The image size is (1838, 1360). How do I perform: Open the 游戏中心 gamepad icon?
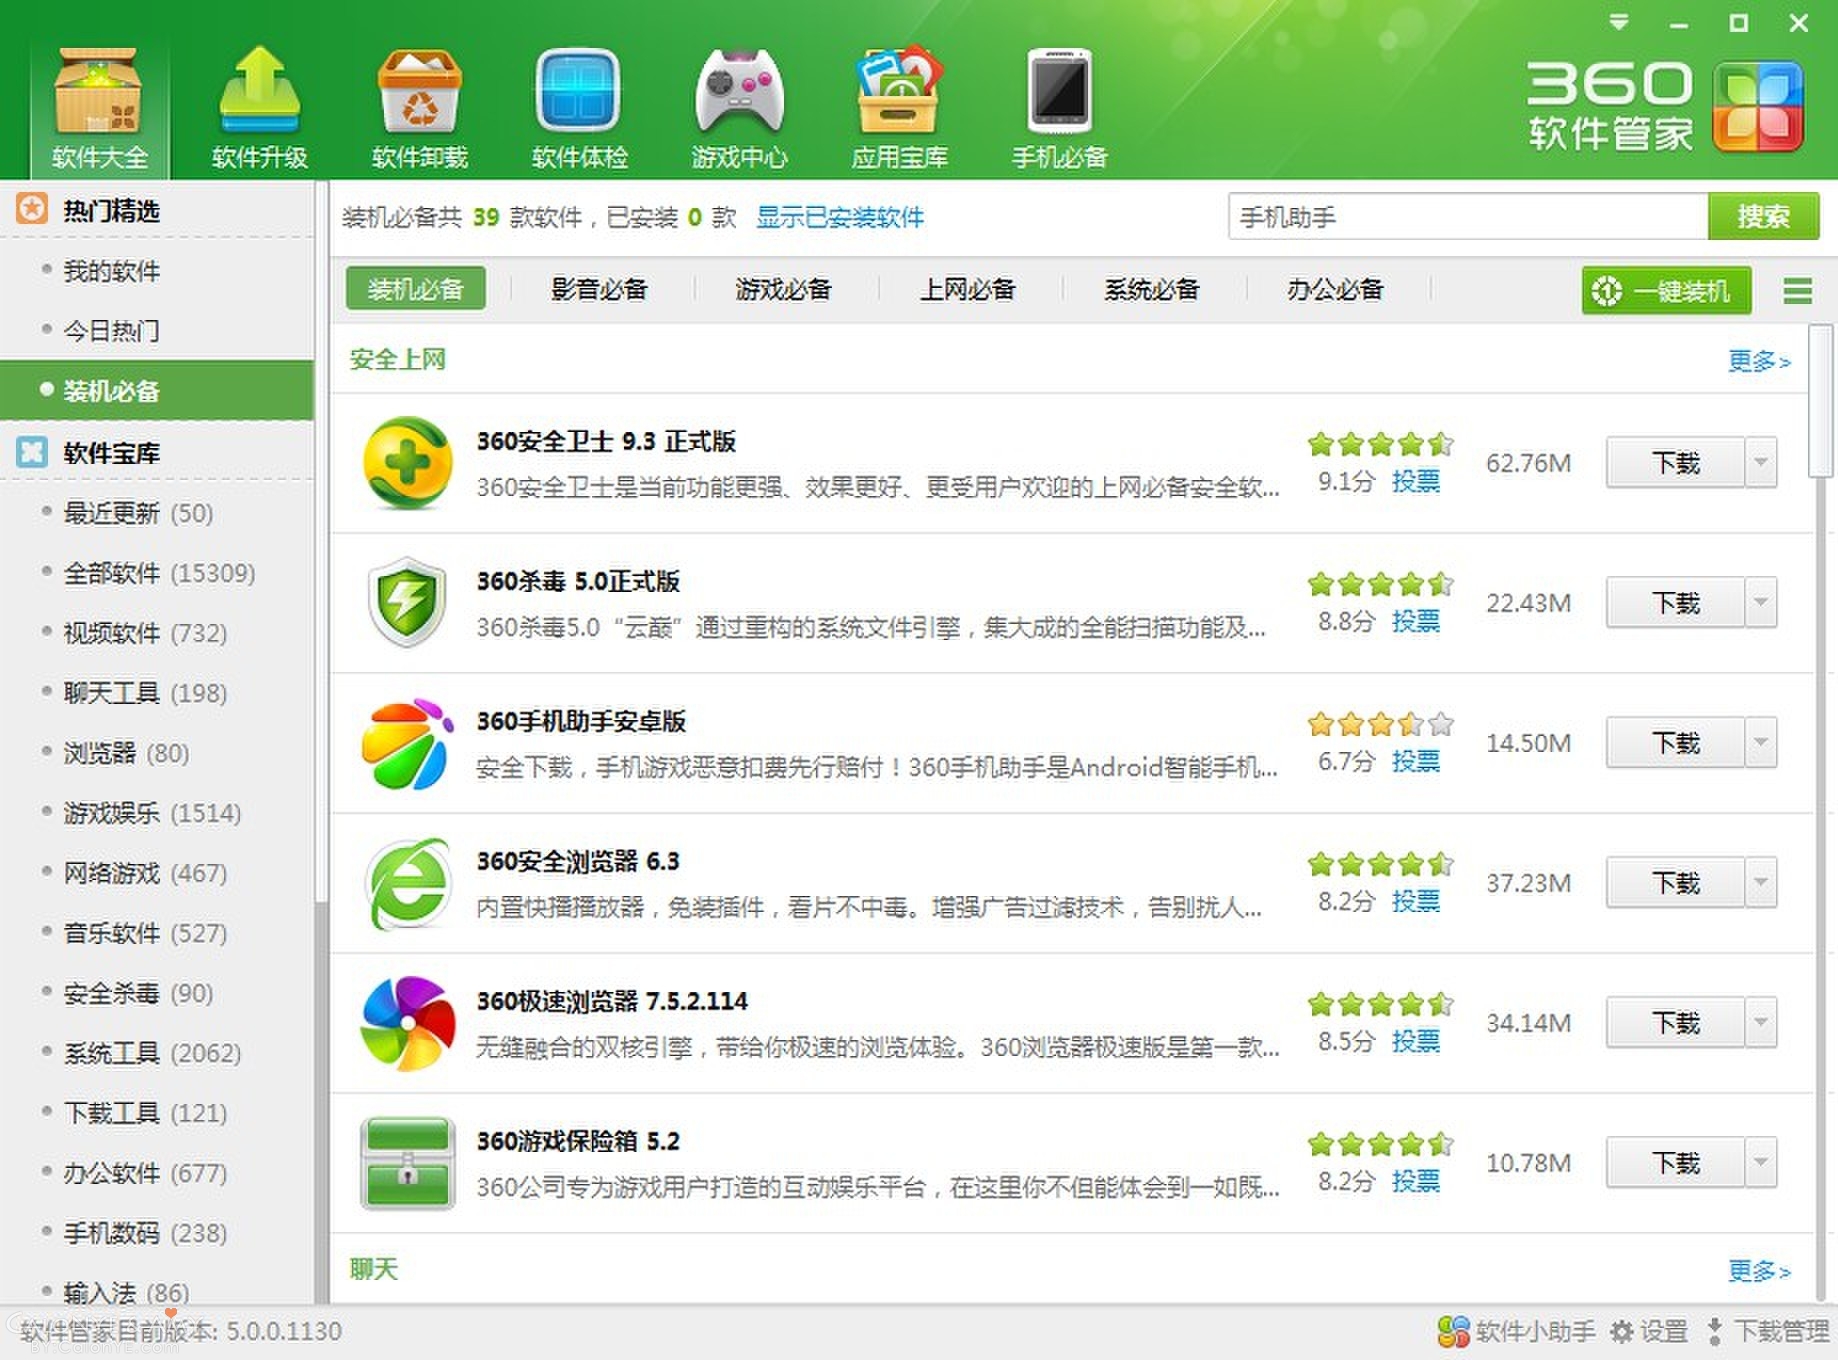tap(740, 105)
